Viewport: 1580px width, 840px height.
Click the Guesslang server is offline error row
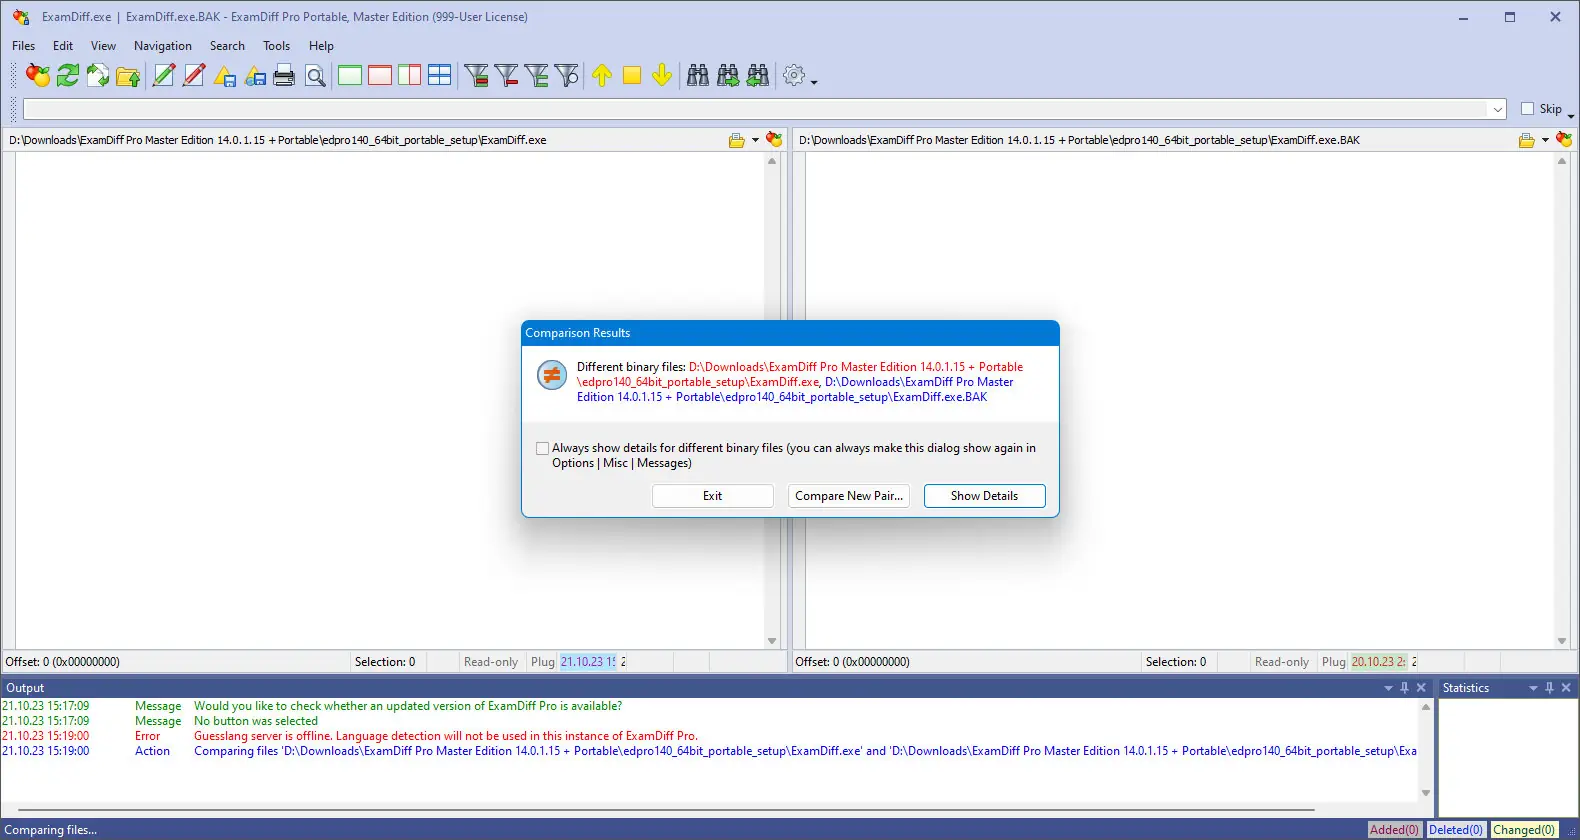pos(708,736)
